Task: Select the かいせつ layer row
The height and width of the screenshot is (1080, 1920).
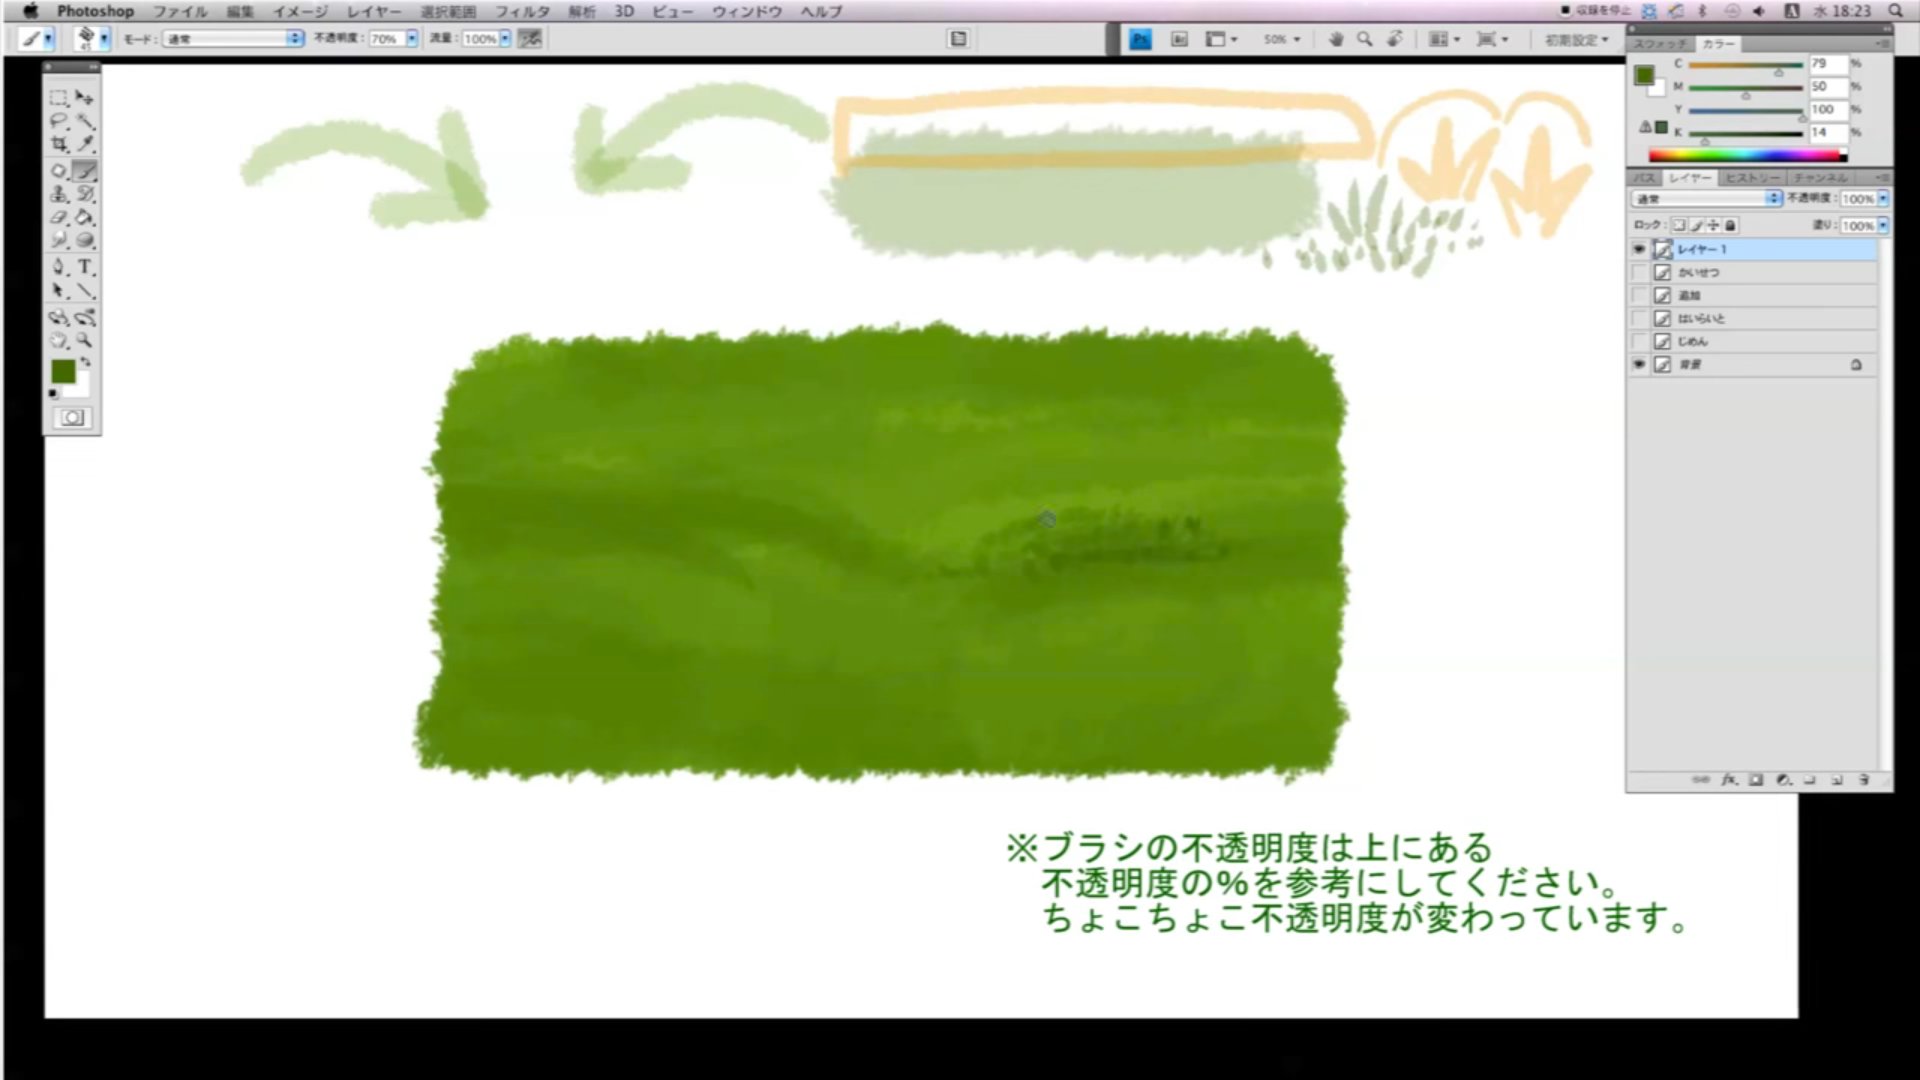Action: [x=1753, y=272]
